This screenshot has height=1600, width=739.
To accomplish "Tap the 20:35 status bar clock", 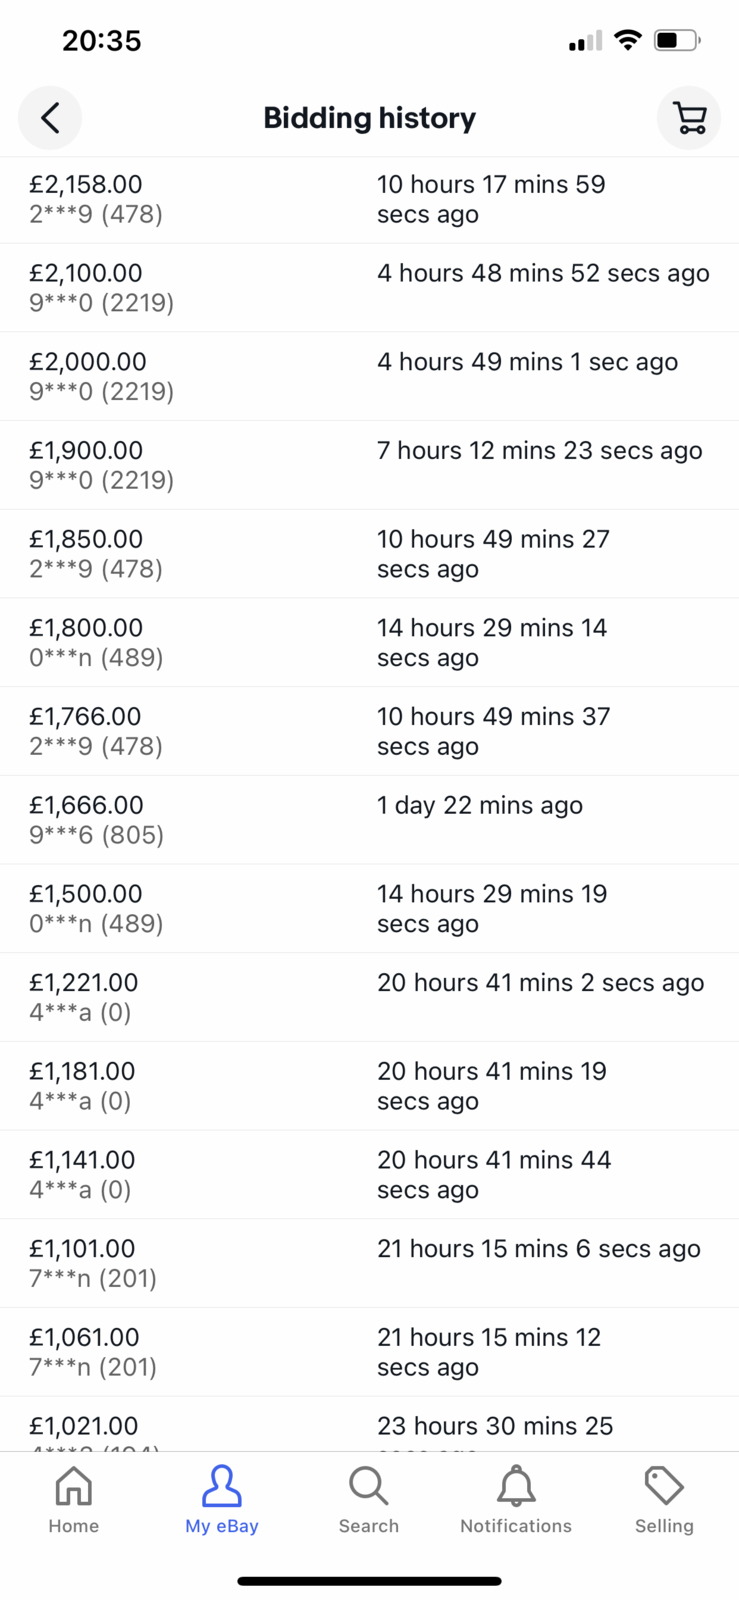I will tap(101, 40).
